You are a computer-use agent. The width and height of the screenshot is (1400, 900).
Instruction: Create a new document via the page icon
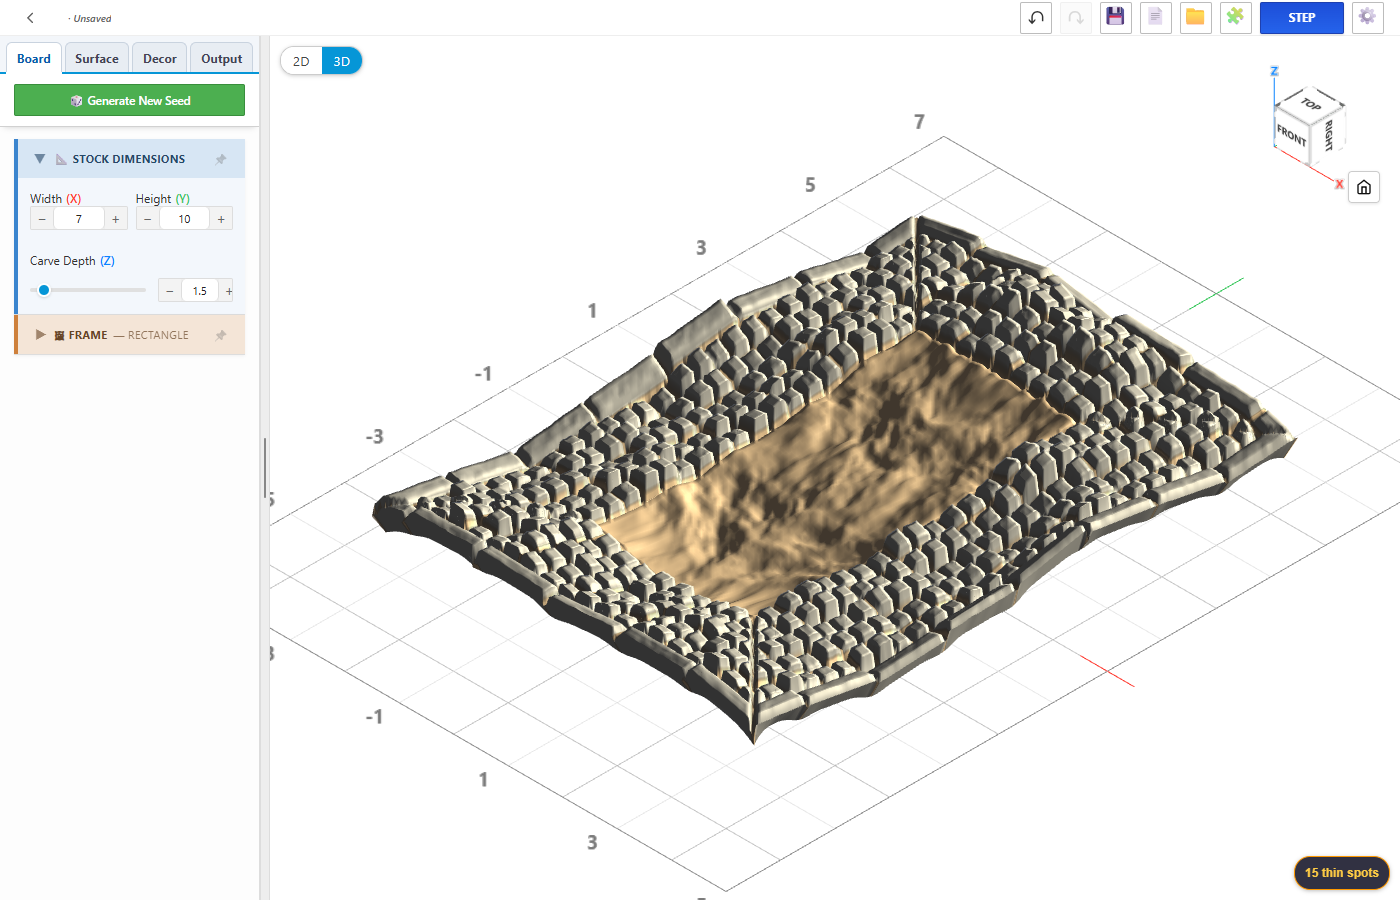pyautogui.click(x=1156, y=18)
